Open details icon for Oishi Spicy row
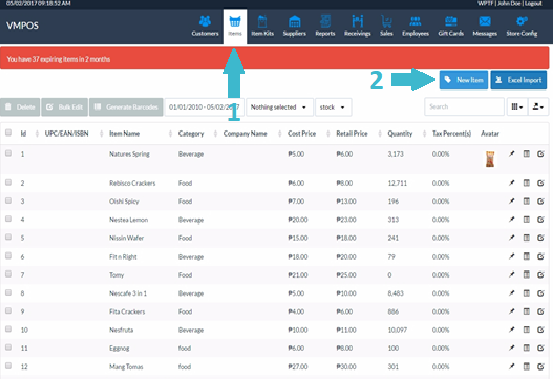Viewport: 559px width, 379px height. [527, 201]
